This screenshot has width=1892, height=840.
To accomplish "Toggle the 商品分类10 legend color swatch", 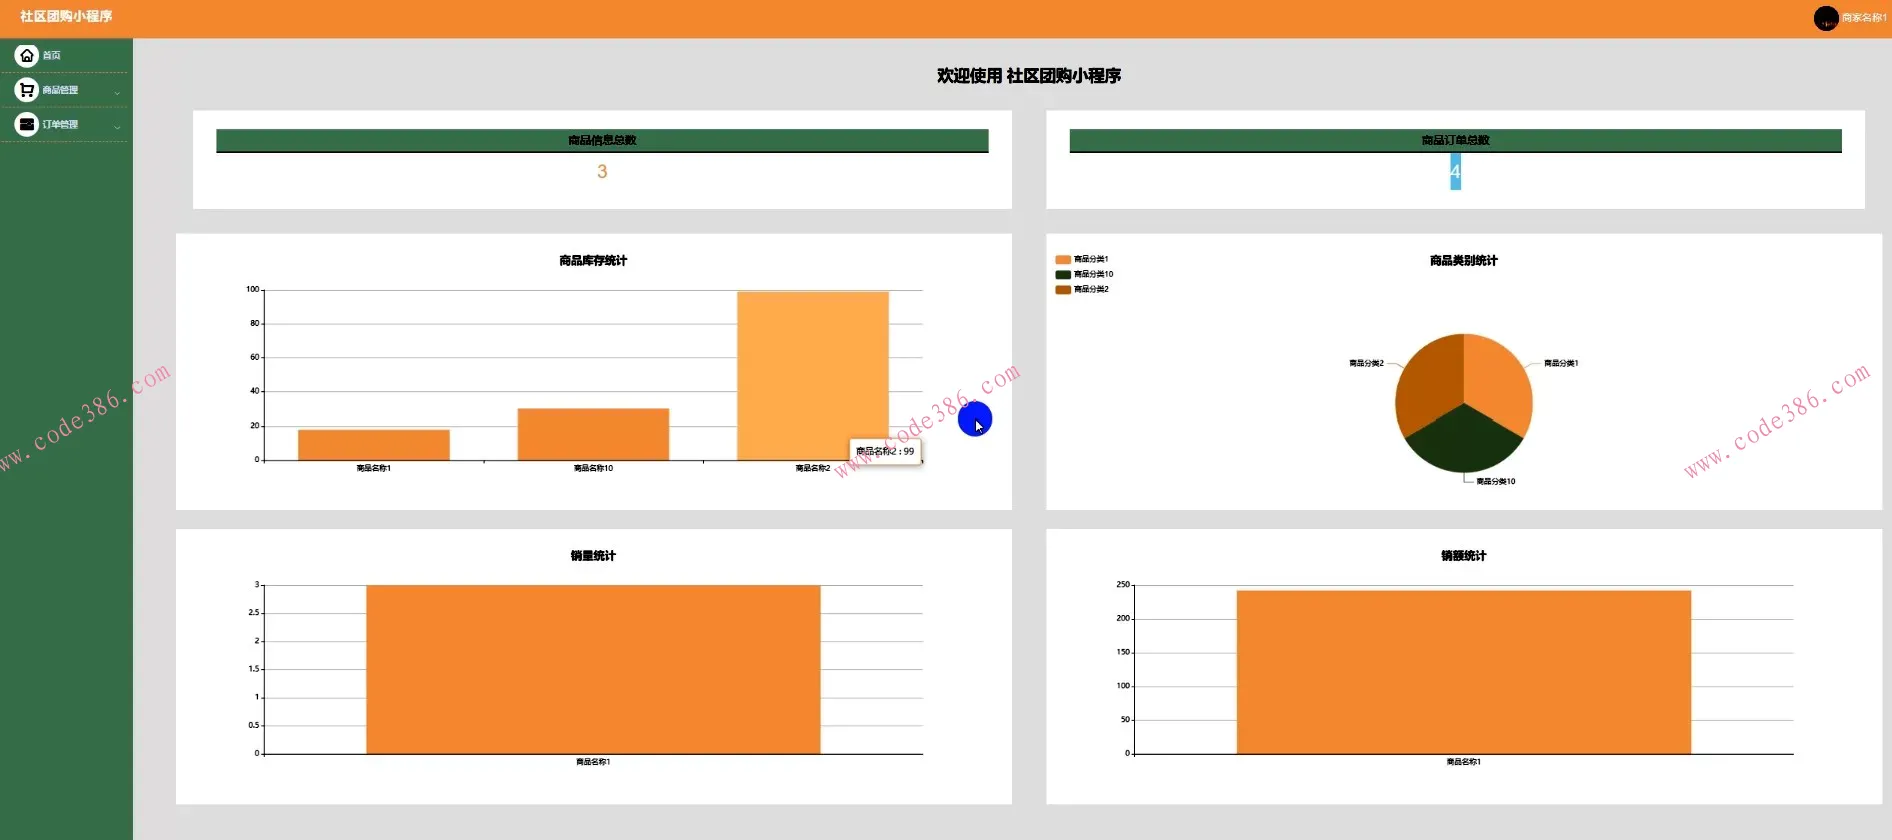I will coord(1063,274).
